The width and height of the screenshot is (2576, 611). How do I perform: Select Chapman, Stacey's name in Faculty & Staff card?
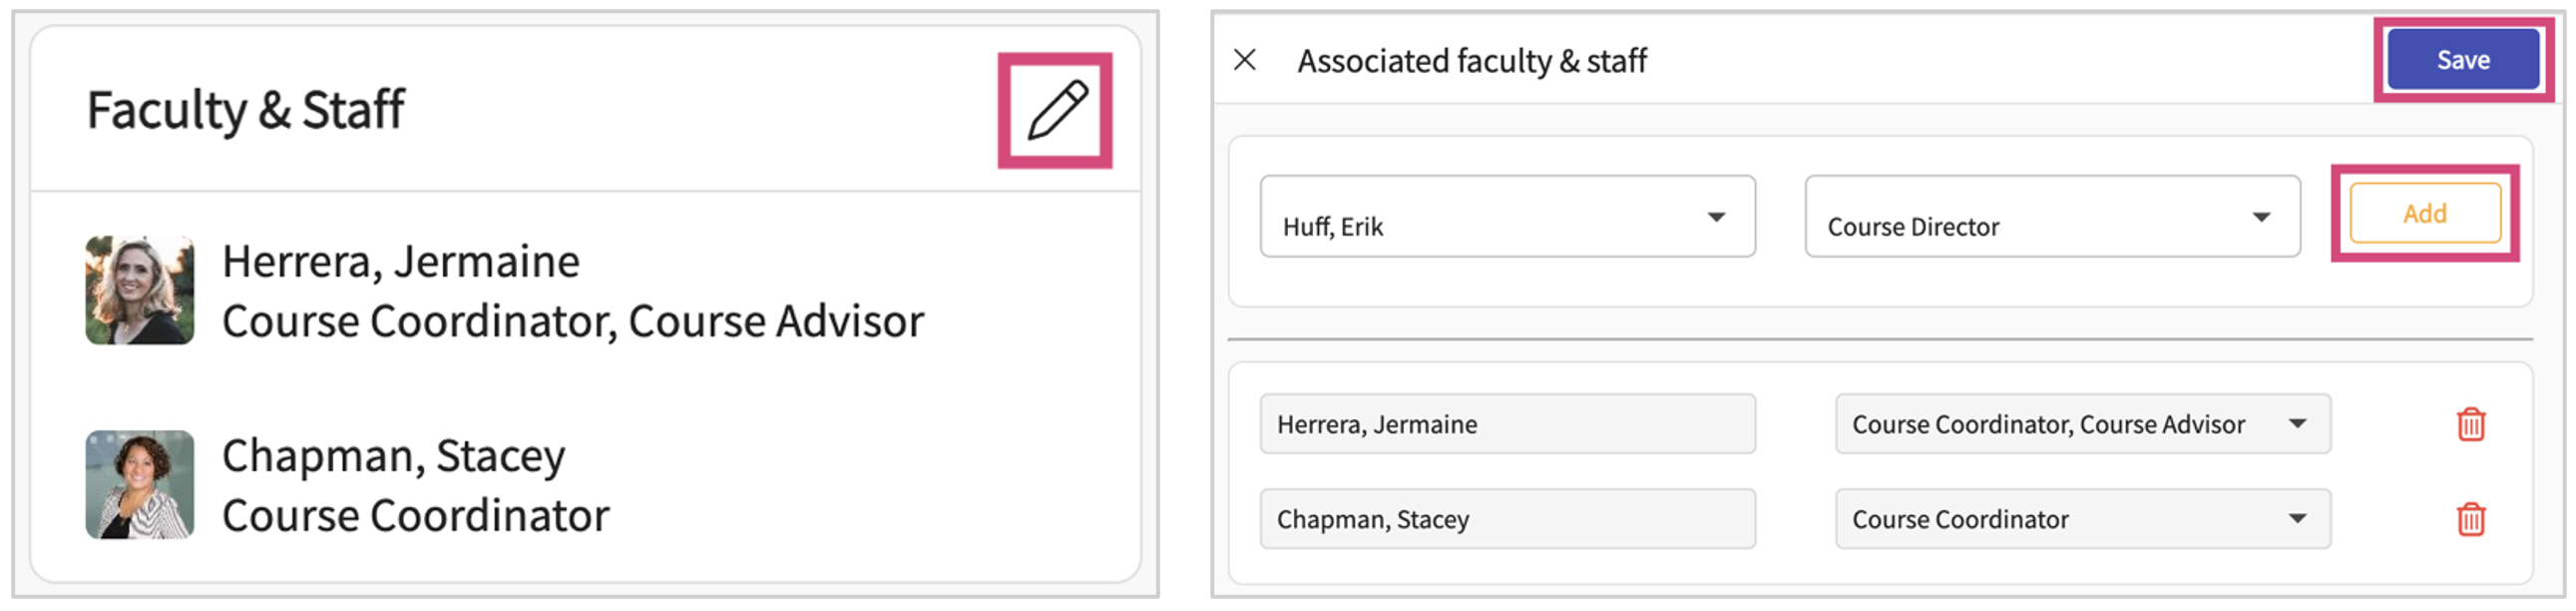394,456
